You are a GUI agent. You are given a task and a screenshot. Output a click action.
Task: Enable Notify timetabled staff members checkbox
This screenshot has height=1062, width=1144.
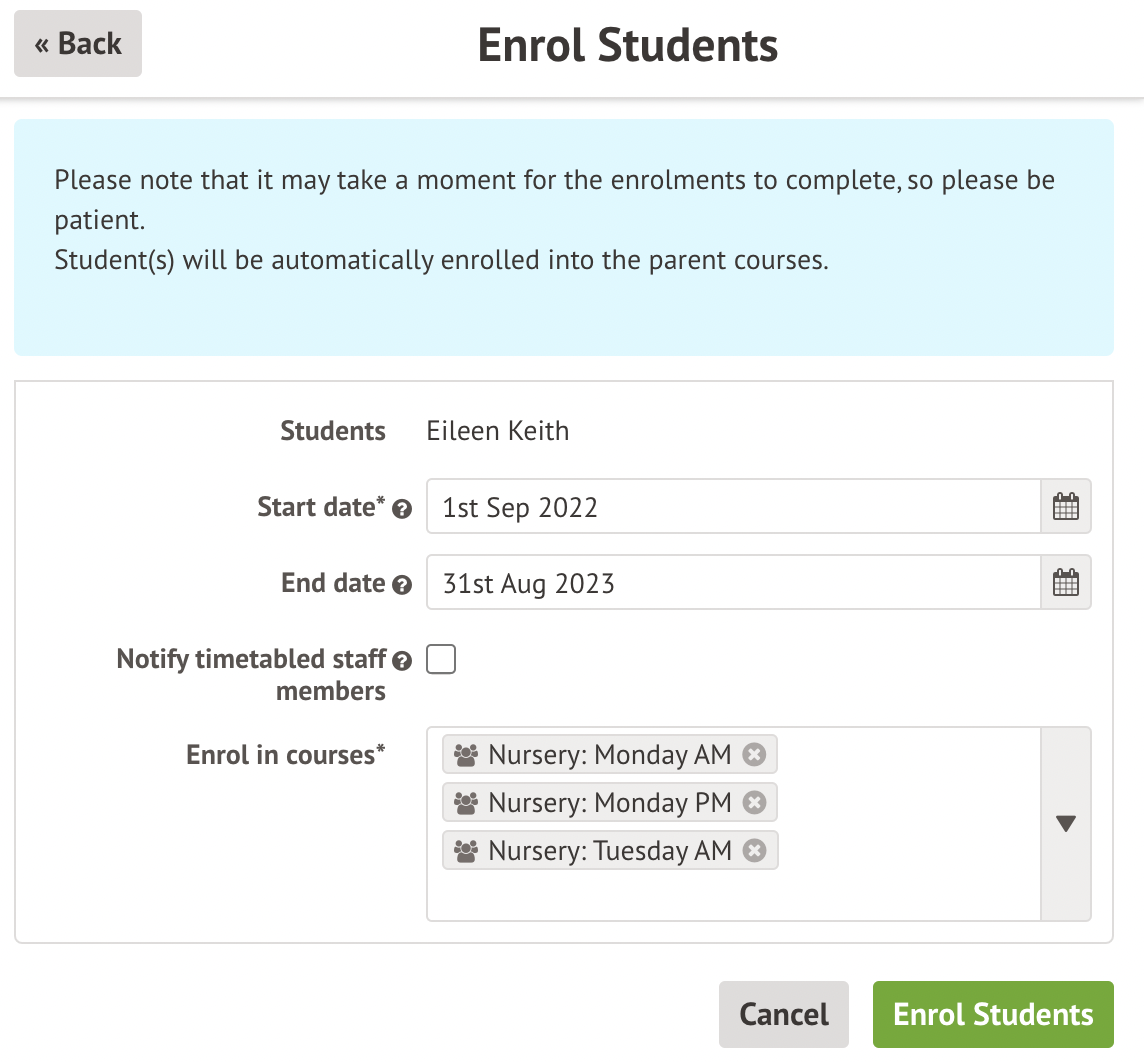click(x=441, y=660)
